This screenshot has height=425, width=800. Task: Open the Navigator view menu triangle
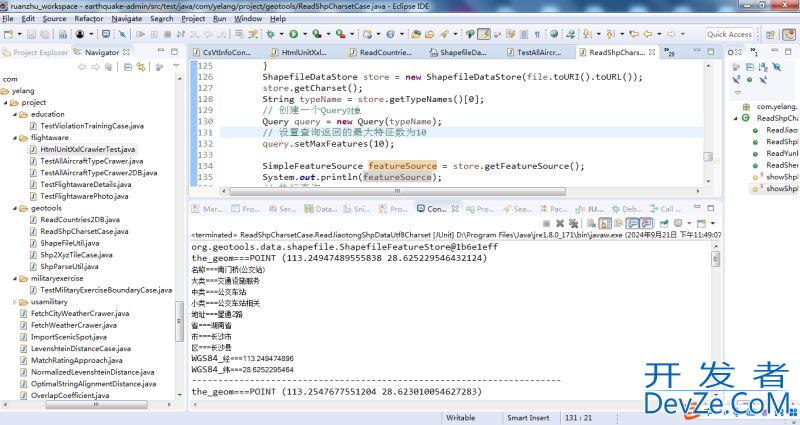pyautogui.click(x=176, y=66)
